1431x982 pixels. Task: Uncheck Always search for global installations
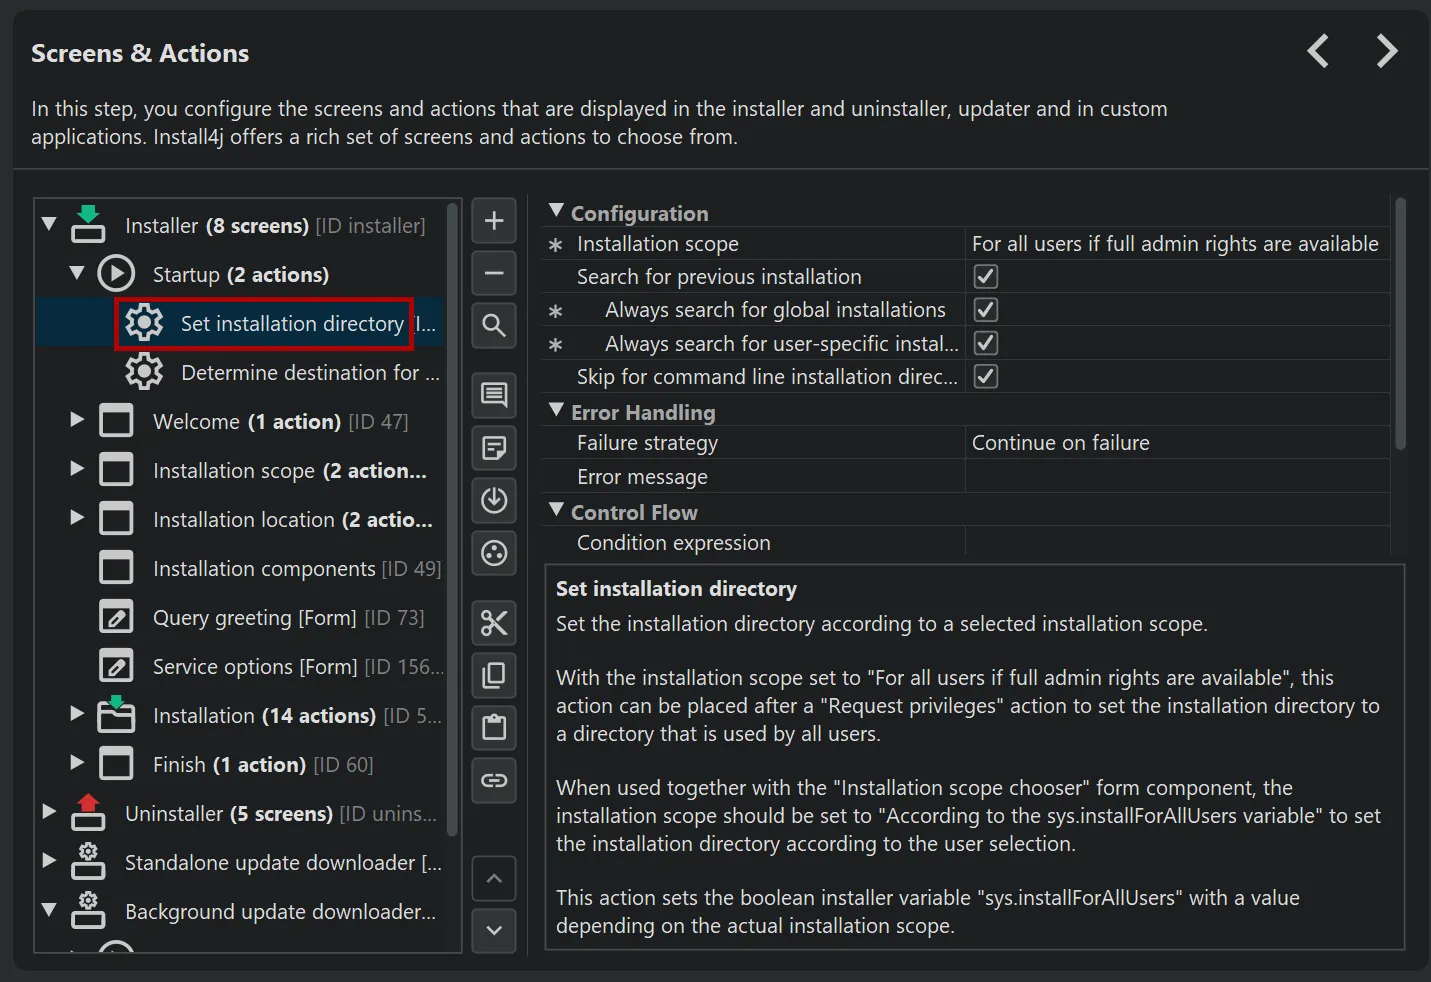click(x=986, y=310)
